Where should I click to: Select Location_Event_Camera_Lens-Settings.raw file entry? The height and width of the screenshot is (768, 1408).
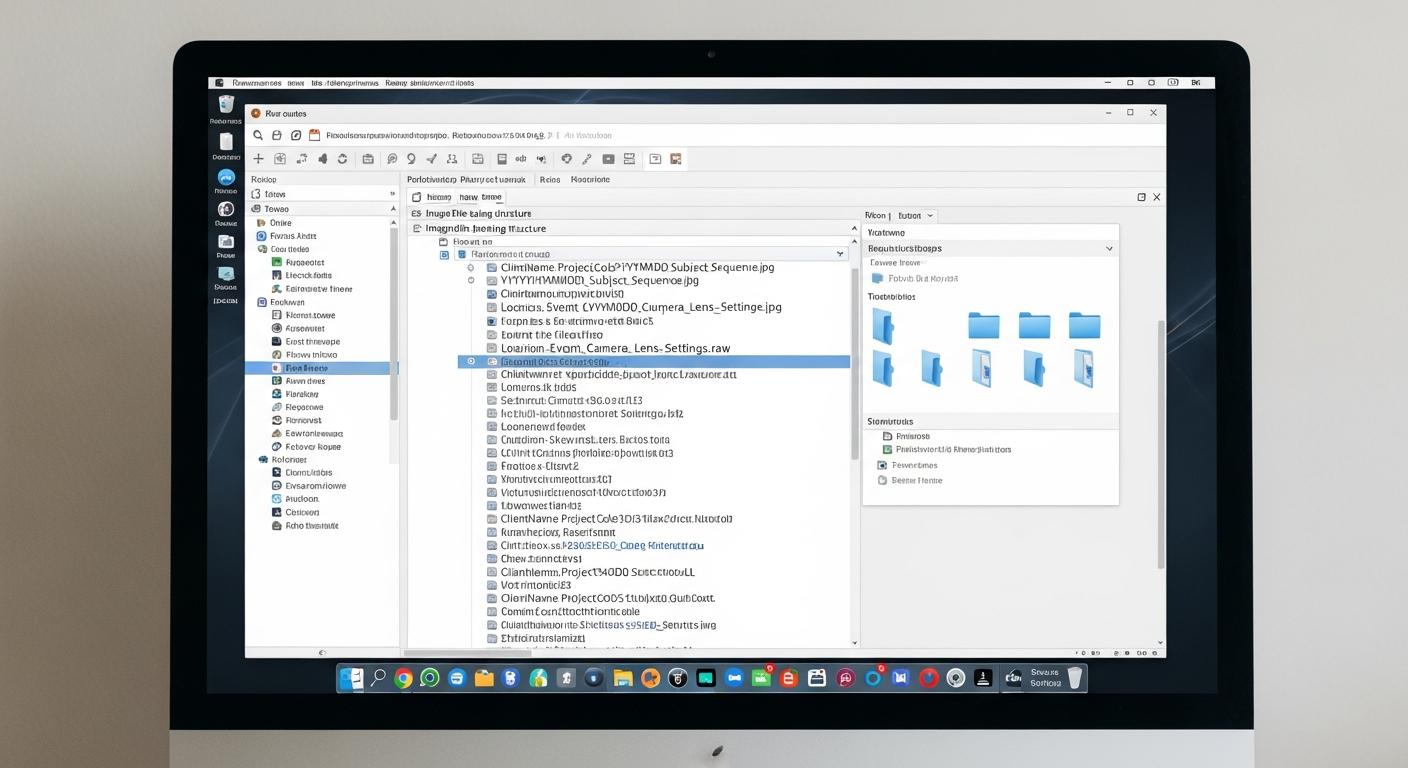pos(615,348)
